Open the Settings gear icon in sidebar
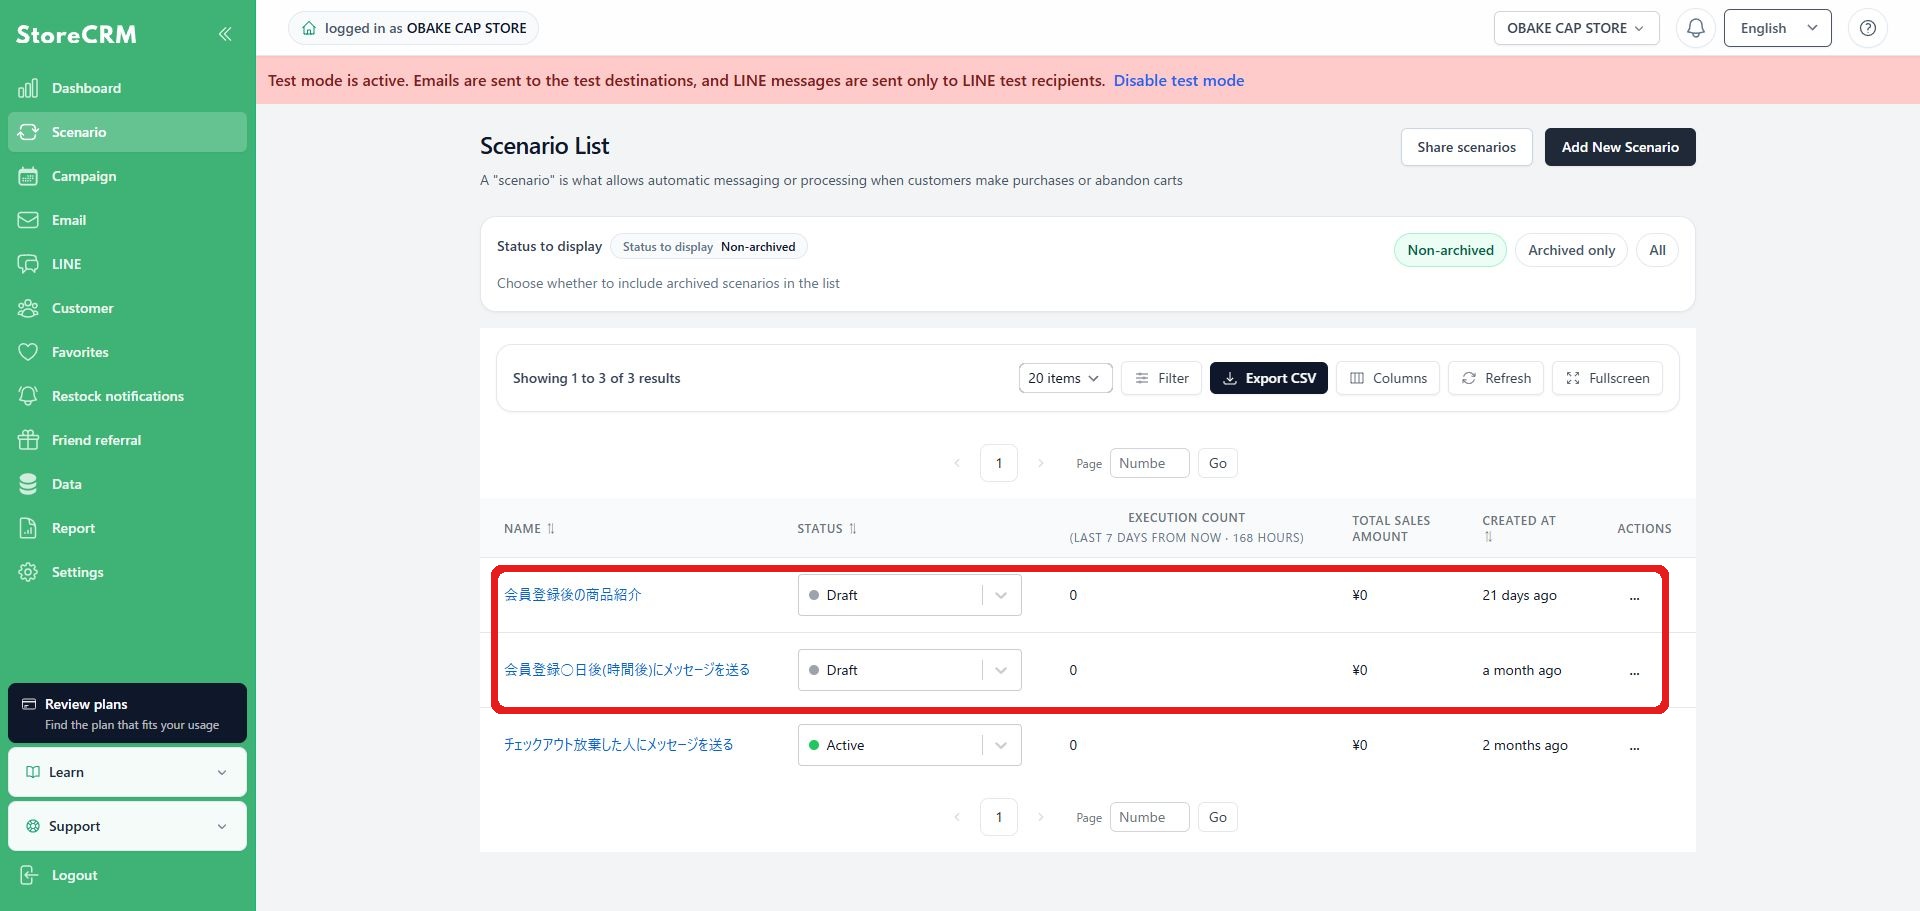Screen dimensions: 1920x911 tap(28, 572)
